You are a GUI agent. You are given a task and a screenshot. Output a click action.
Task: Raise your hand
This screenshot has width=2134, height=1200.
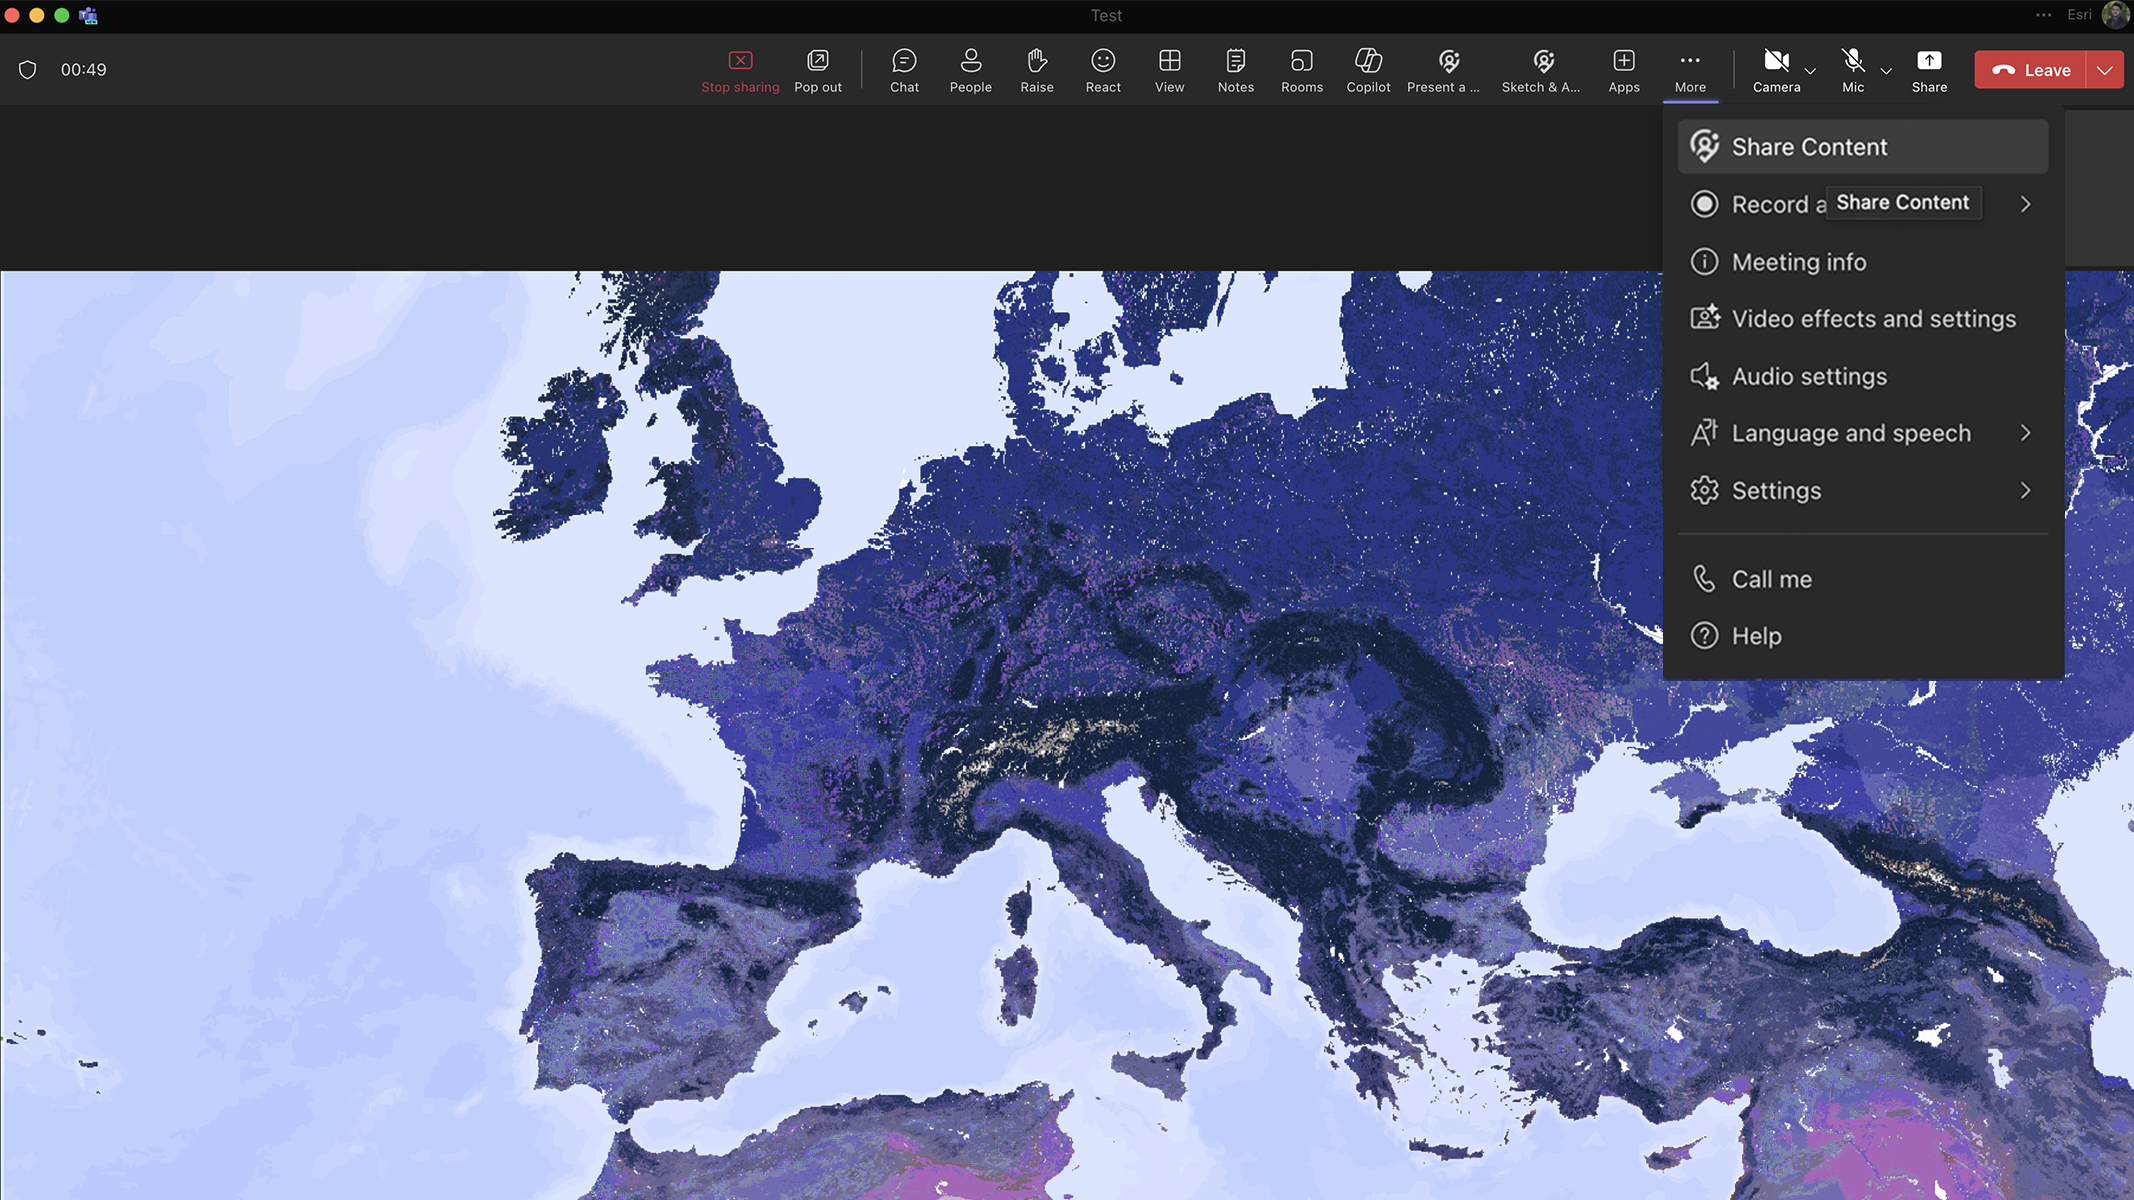[x=1036, y=69]
